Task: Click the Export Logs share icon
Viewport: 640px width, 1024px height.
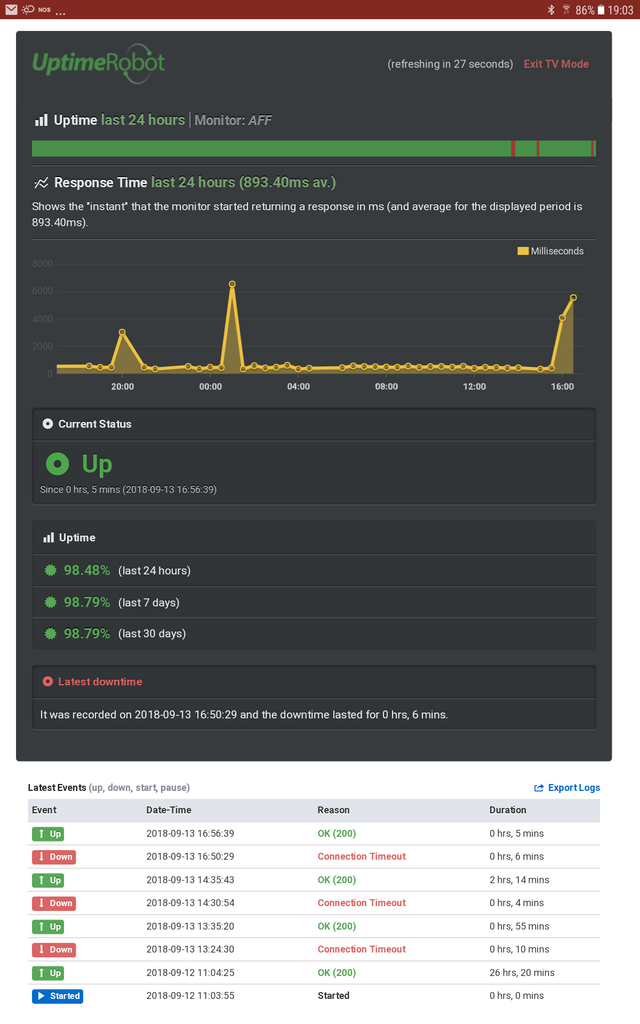Action: click(x=539, y=788)
